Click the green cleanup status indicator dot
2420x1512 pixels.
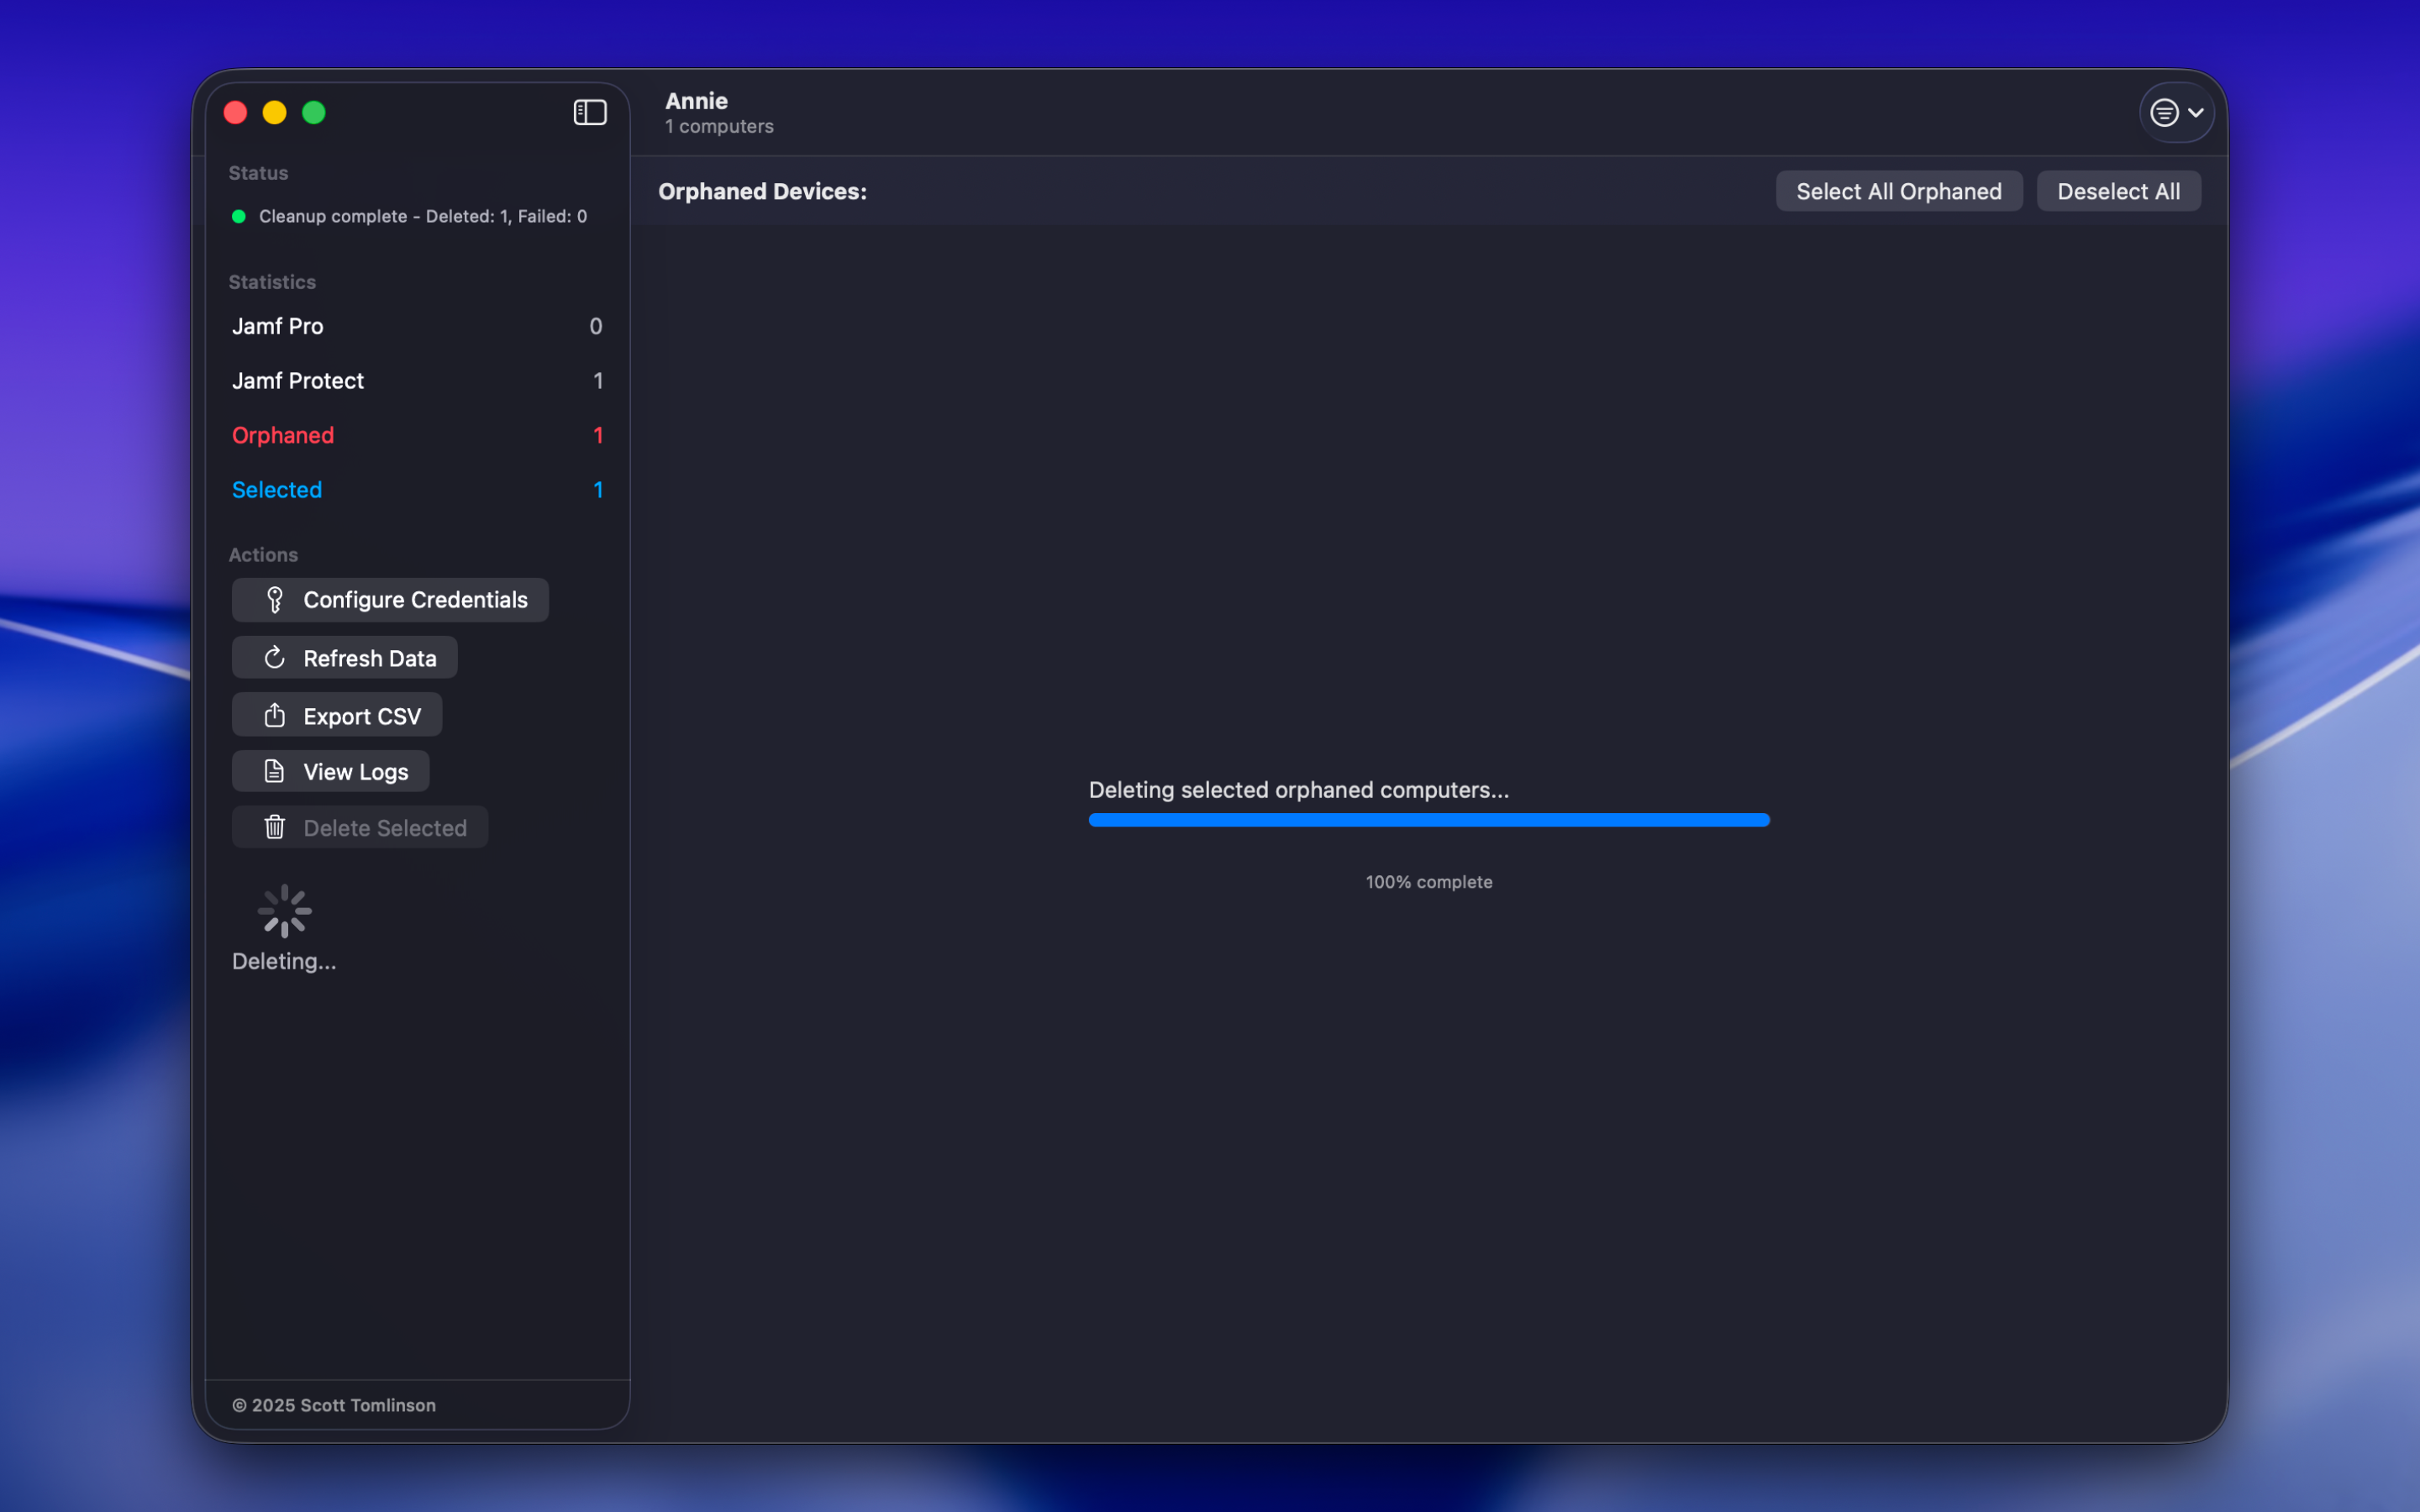click(x=239, y=216)
